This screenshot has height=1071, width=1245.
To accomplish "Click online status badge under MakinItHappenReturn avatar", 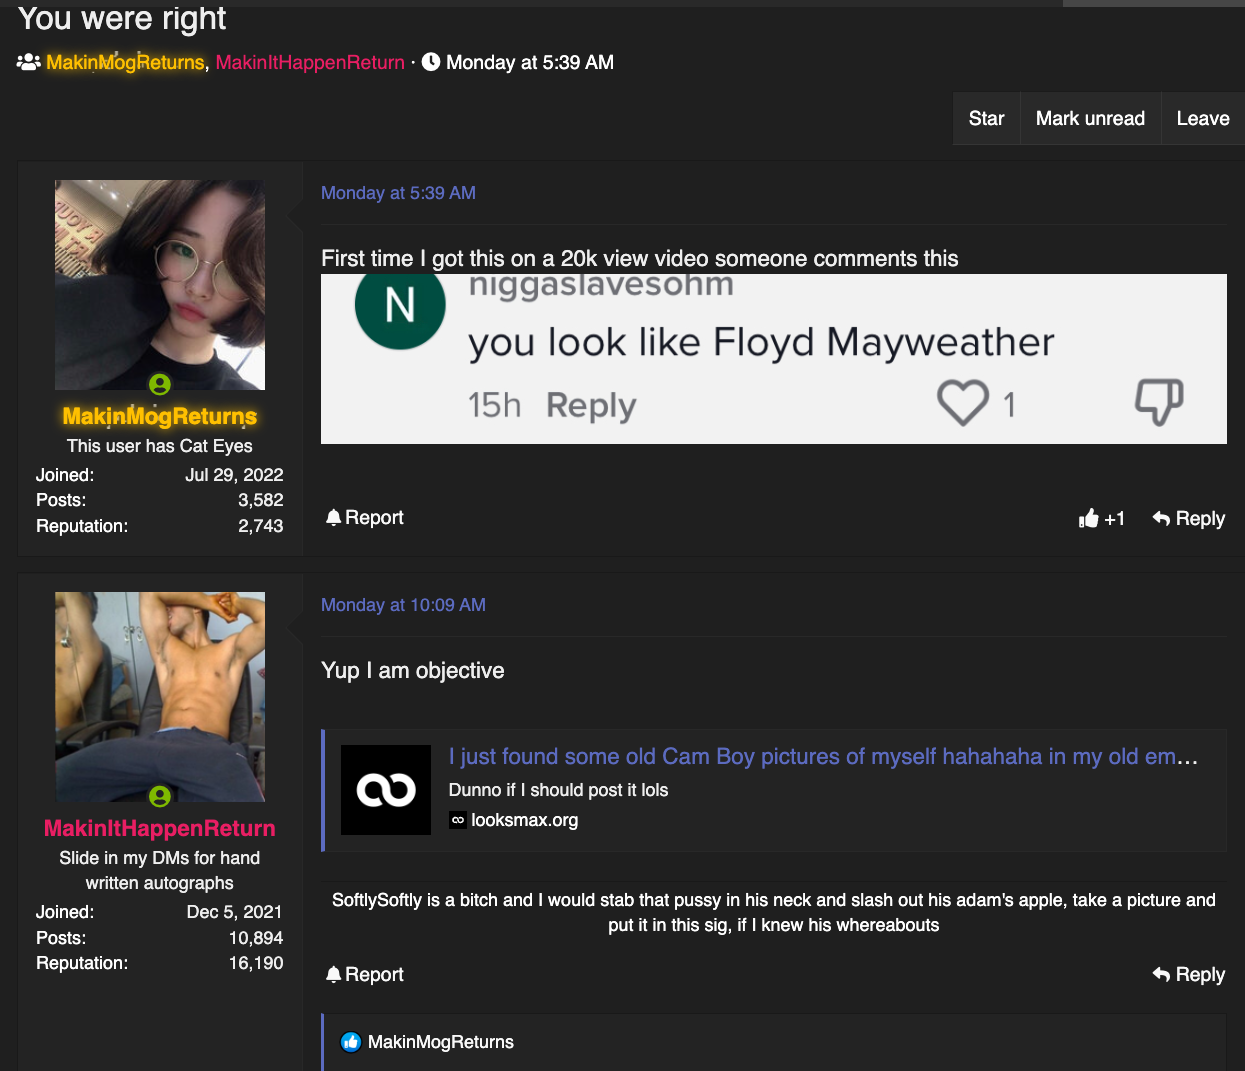I will pos(160,796).
